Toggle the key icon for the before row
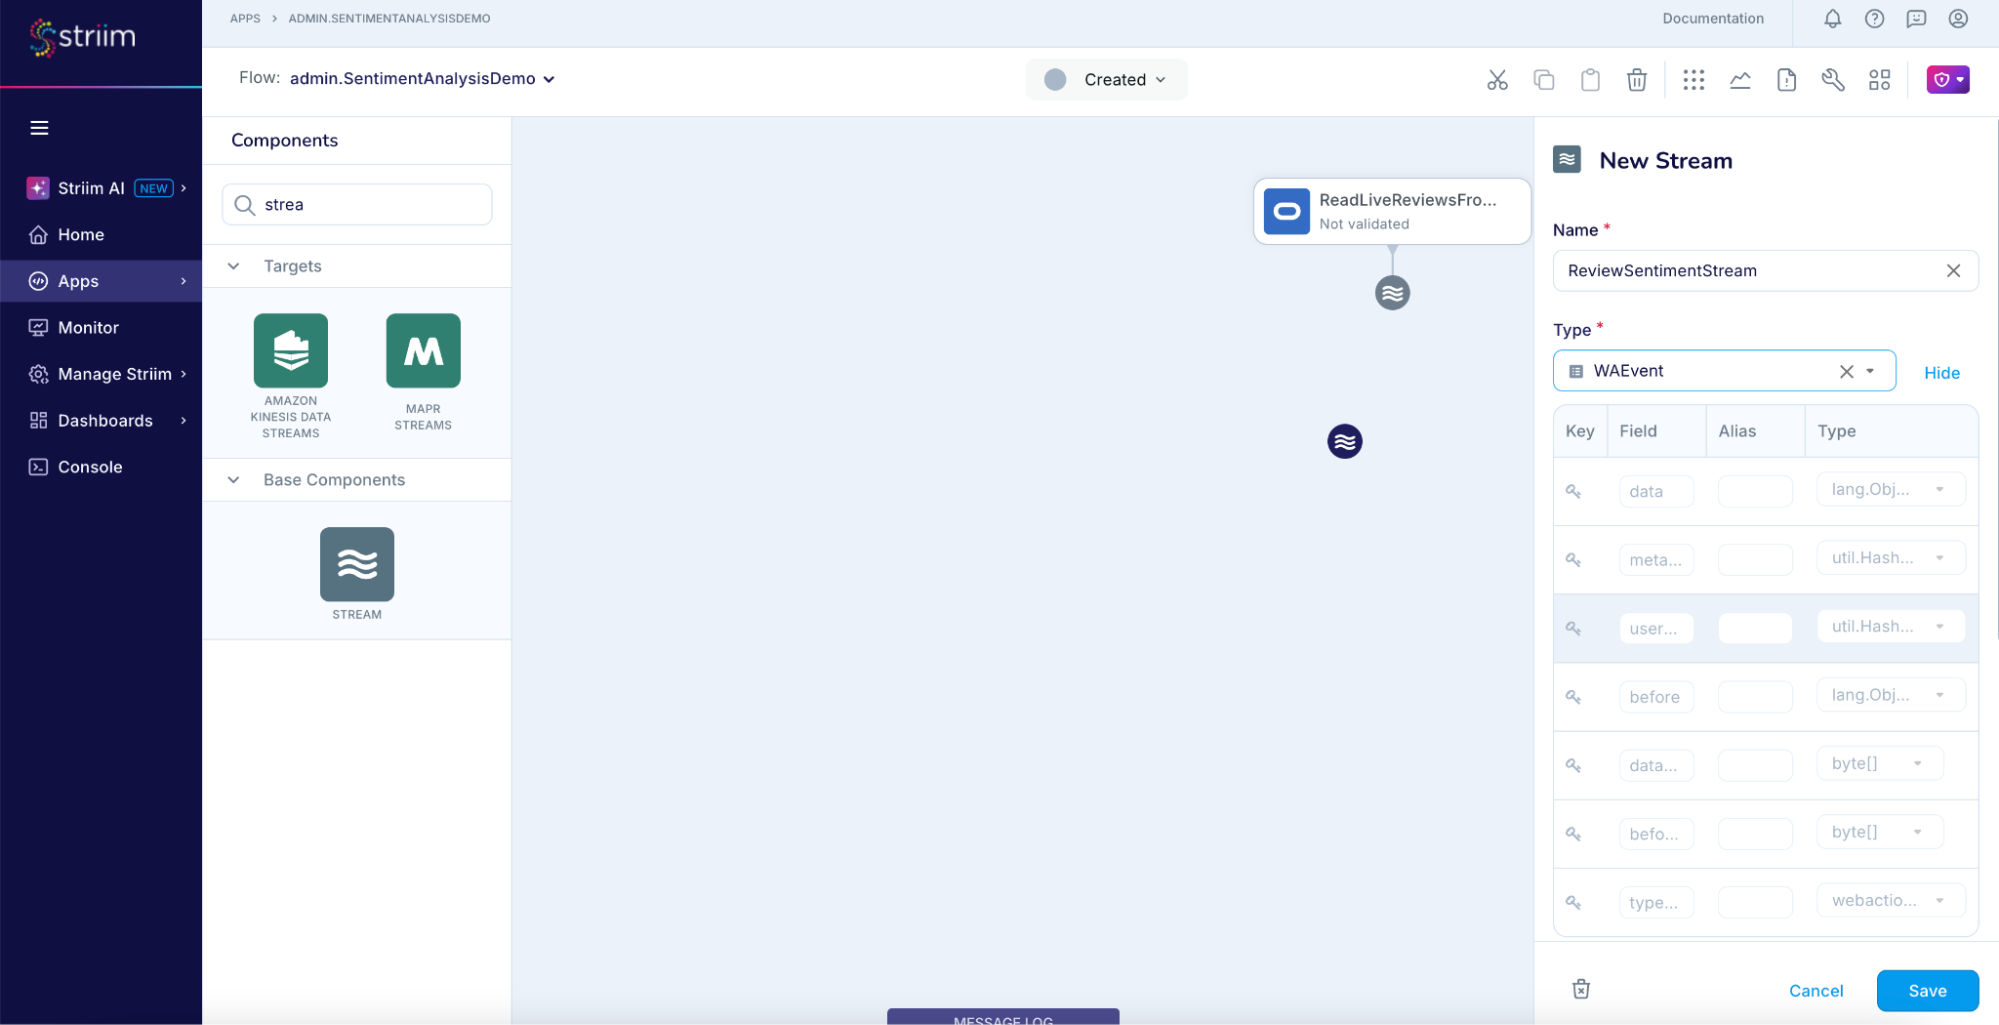 (x=1573, y=697)
